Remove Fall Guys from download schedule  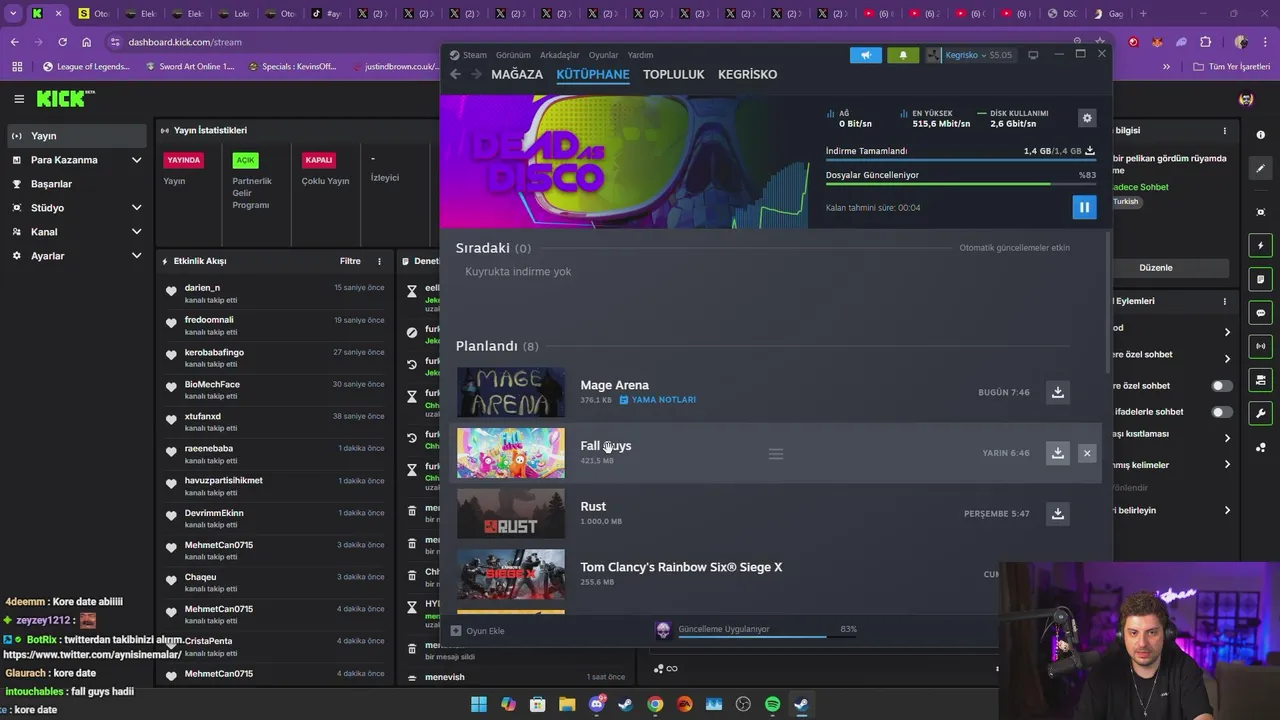1087,453
